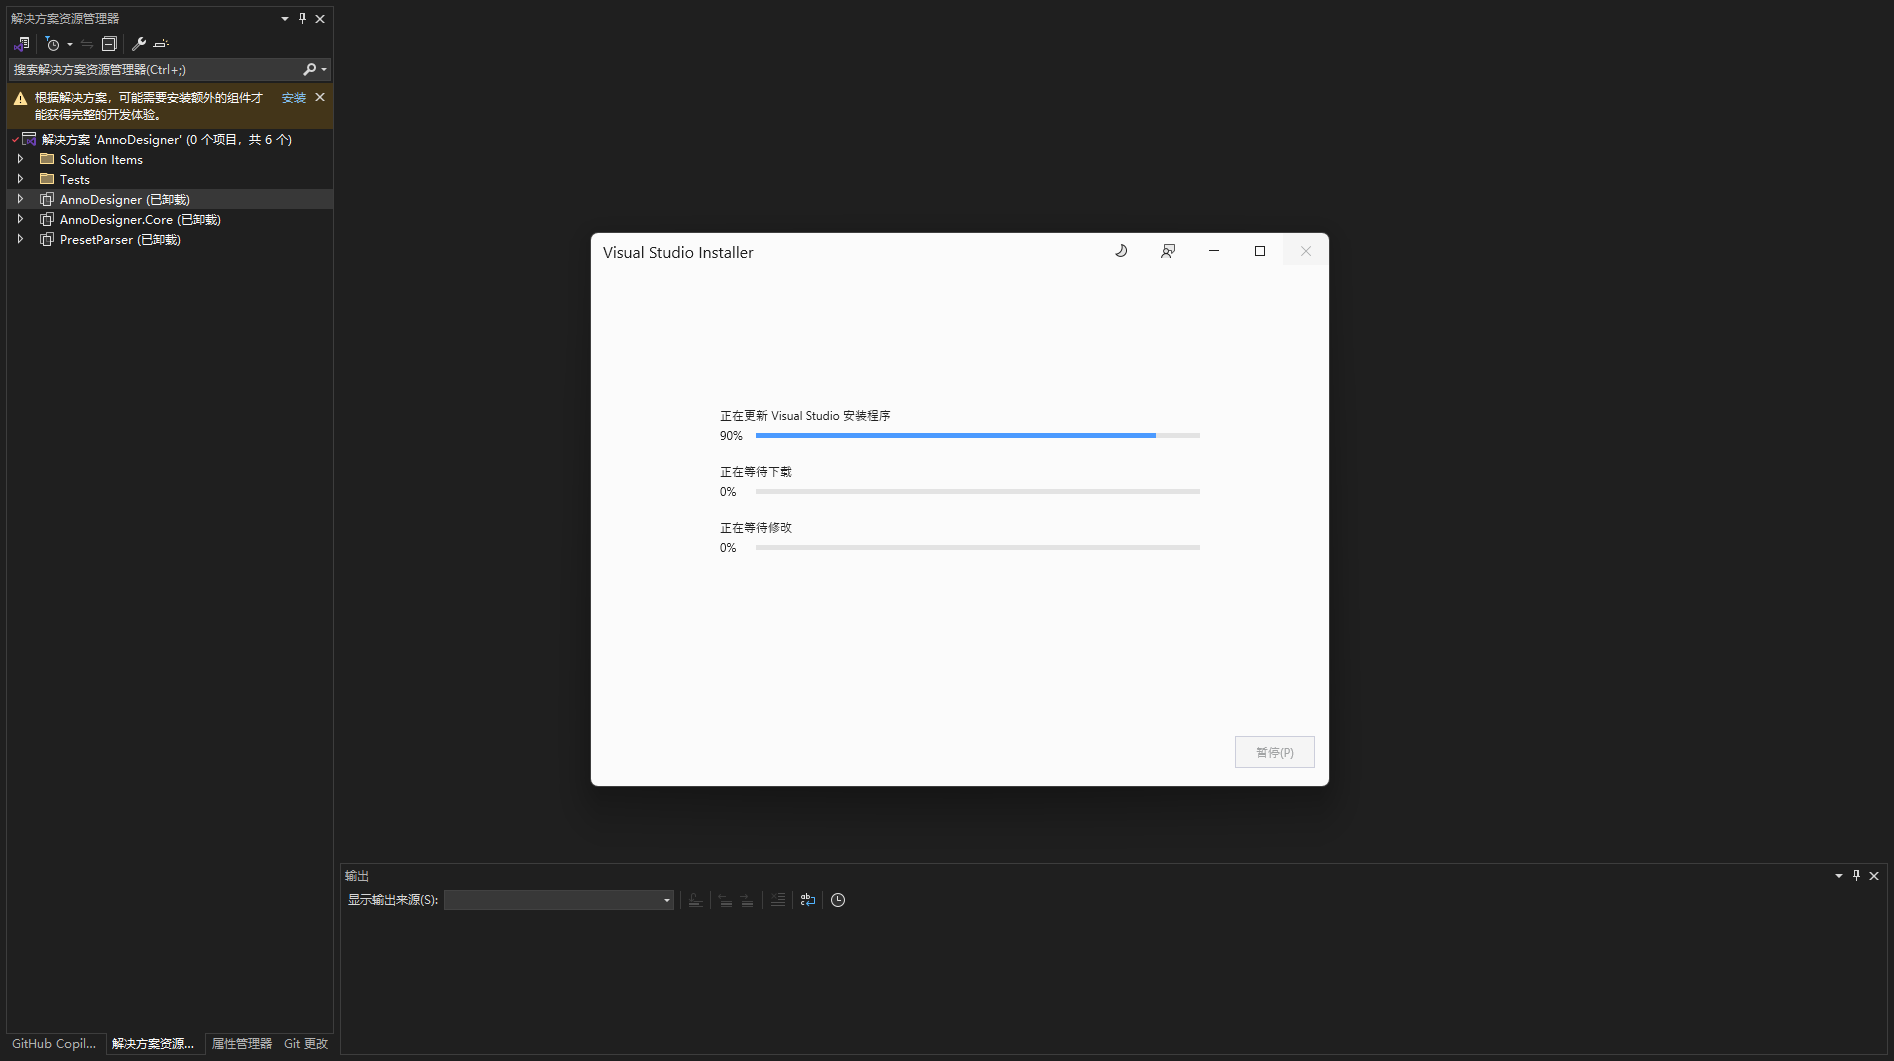Click the Solution Items folder icon
The height and width of the screenshot is (1061, 1894).
tap(47, 159)
